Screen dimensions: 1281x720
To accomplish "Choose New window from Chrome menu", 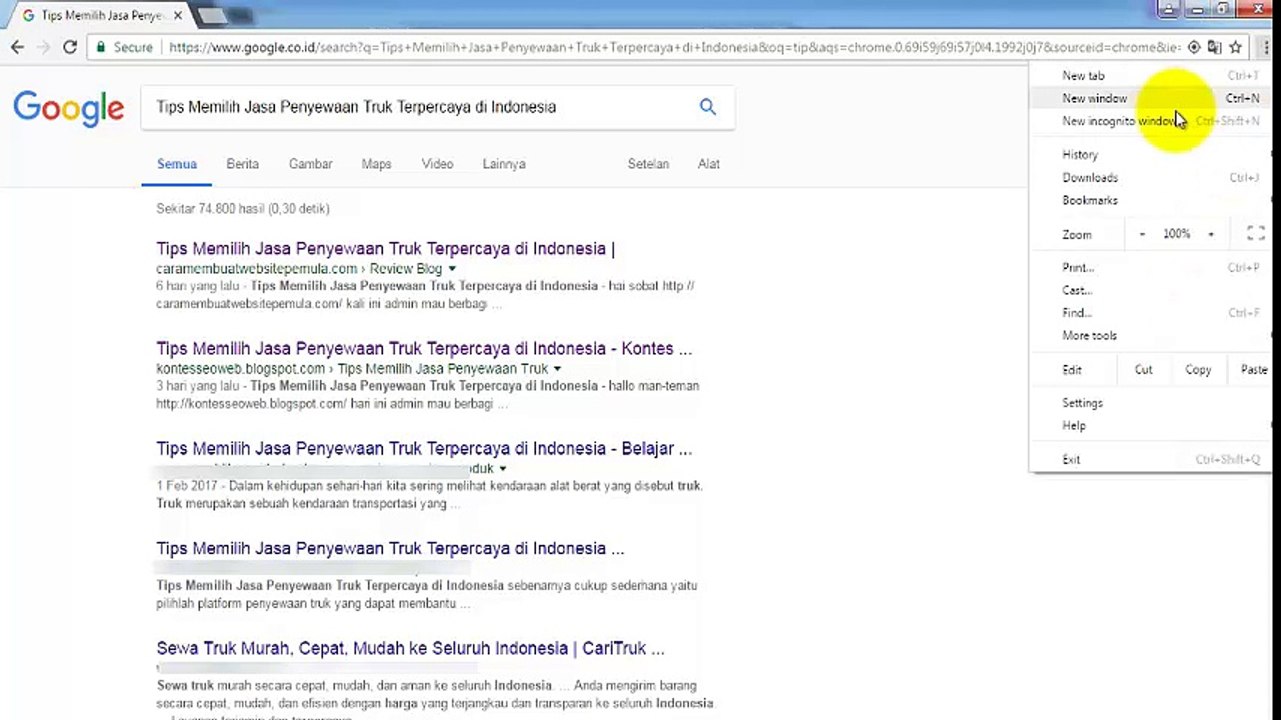I will (1150, 98).
